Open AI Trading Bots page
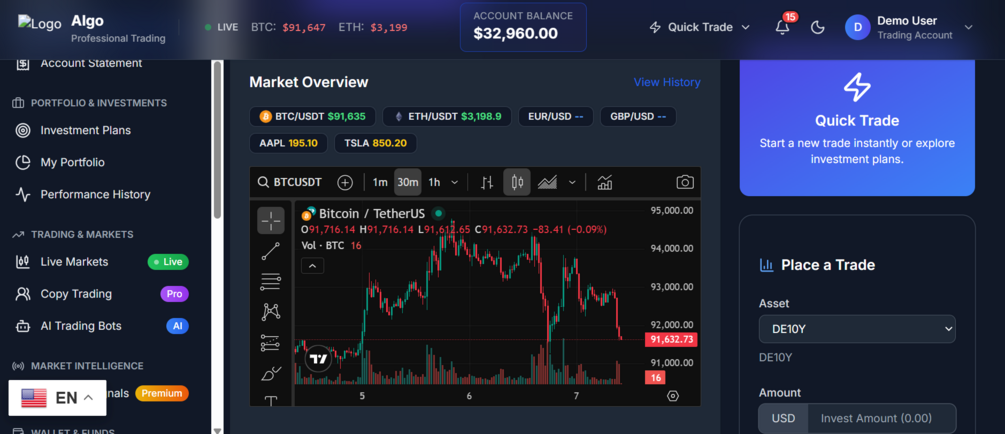This screenshot has height=434, width=1005. click(x=81, y=326)
